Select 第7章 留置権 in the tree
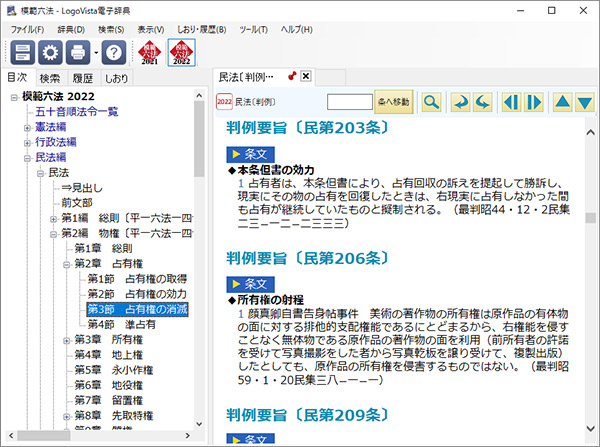Image resolution: width=600 pixels, height=447 pixels. click(108, 400)
